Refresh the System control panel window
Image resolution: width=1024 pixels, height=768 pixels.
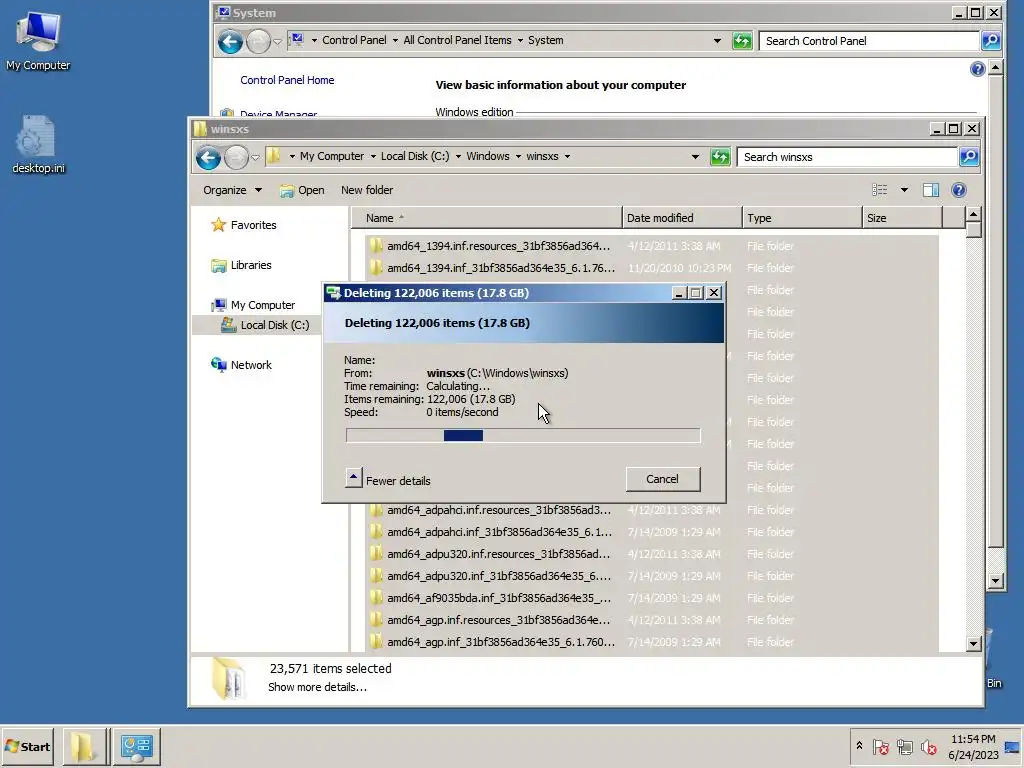[742, 41]
